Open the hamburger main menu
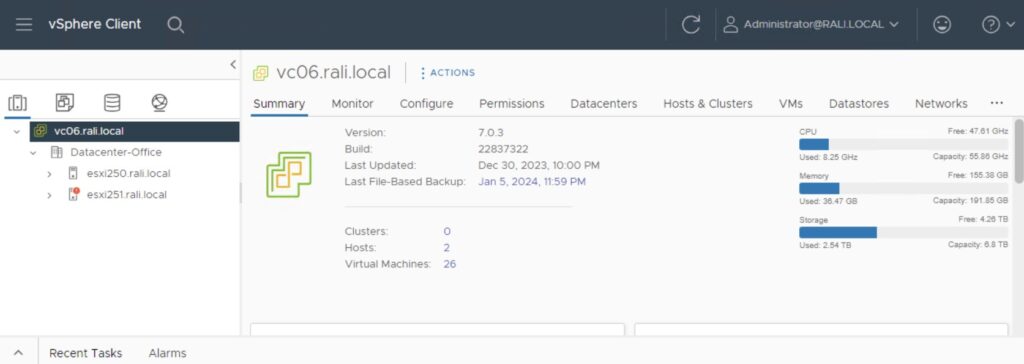 coord(24,25)
